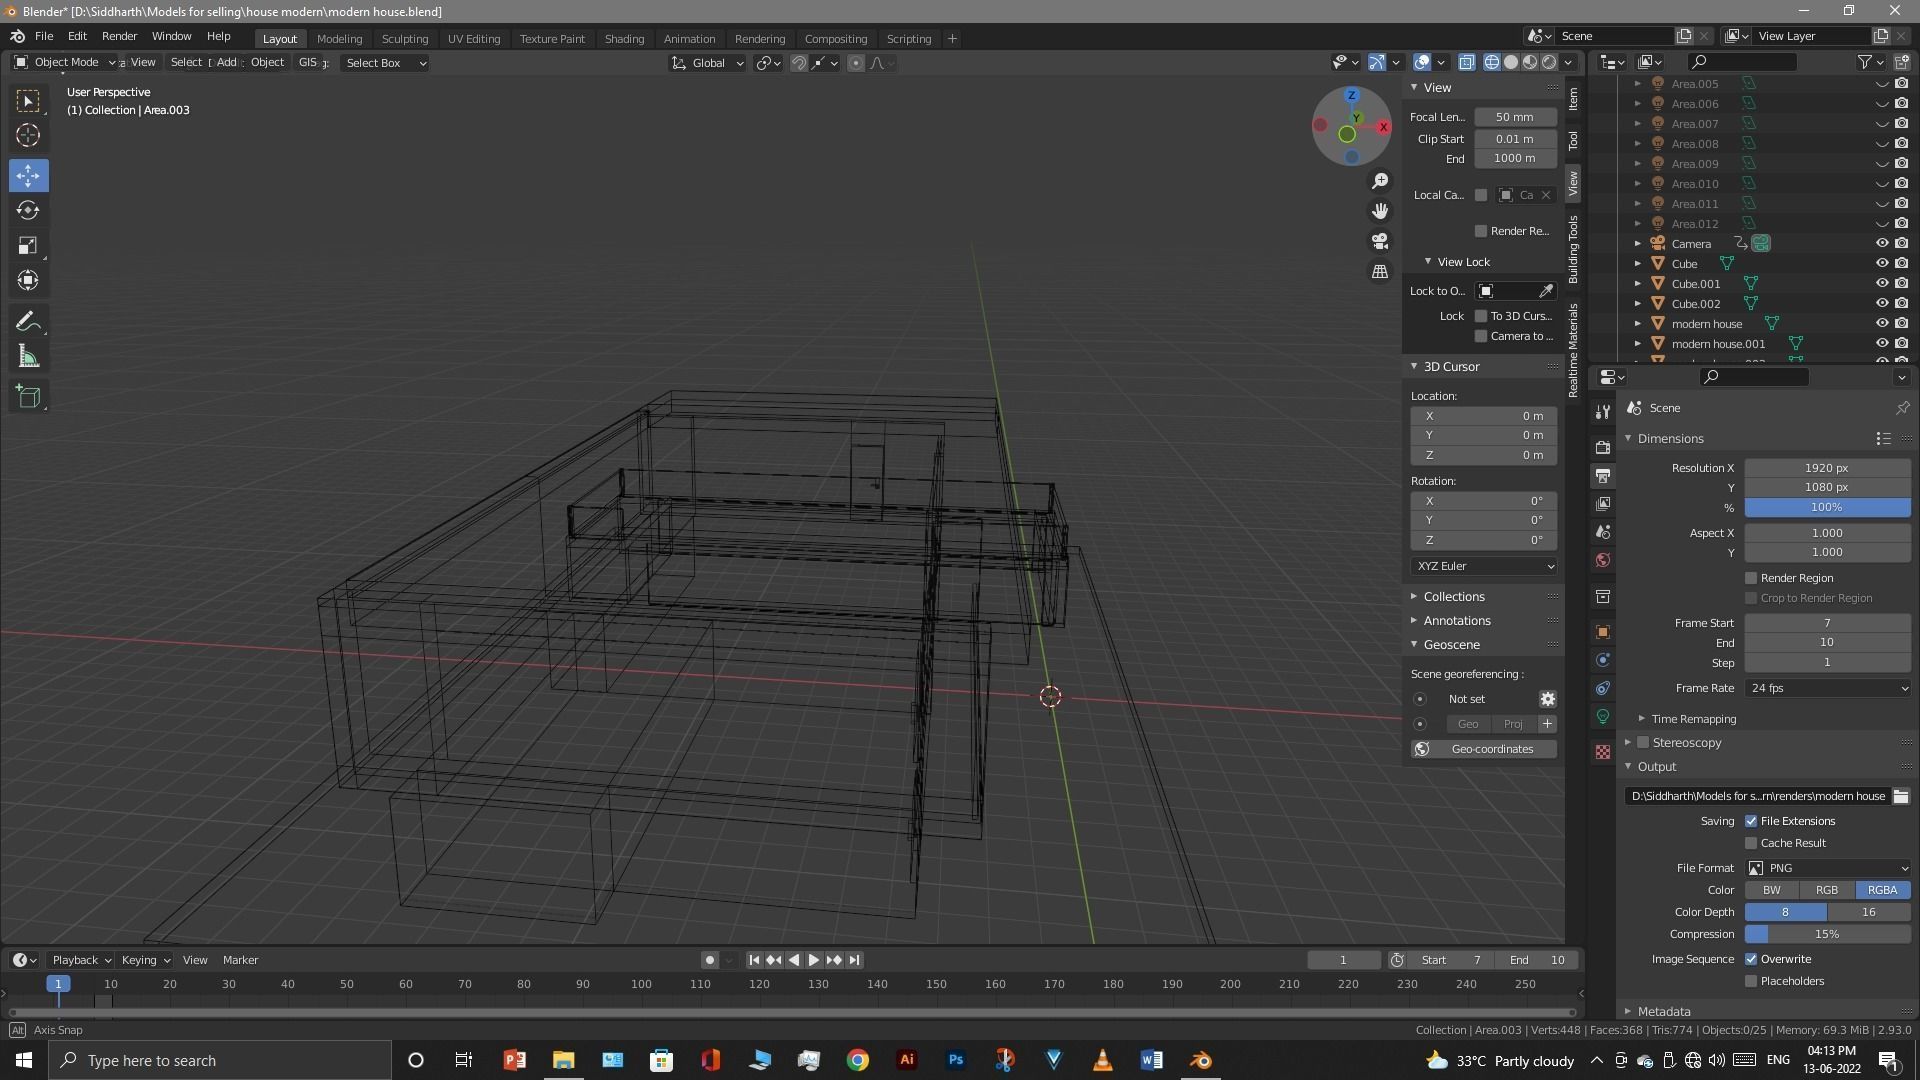Image resolution: width=1920 pixels, height=1080 pixels.
Task: Activate the Rotate tool
Action: coord(28,210)
